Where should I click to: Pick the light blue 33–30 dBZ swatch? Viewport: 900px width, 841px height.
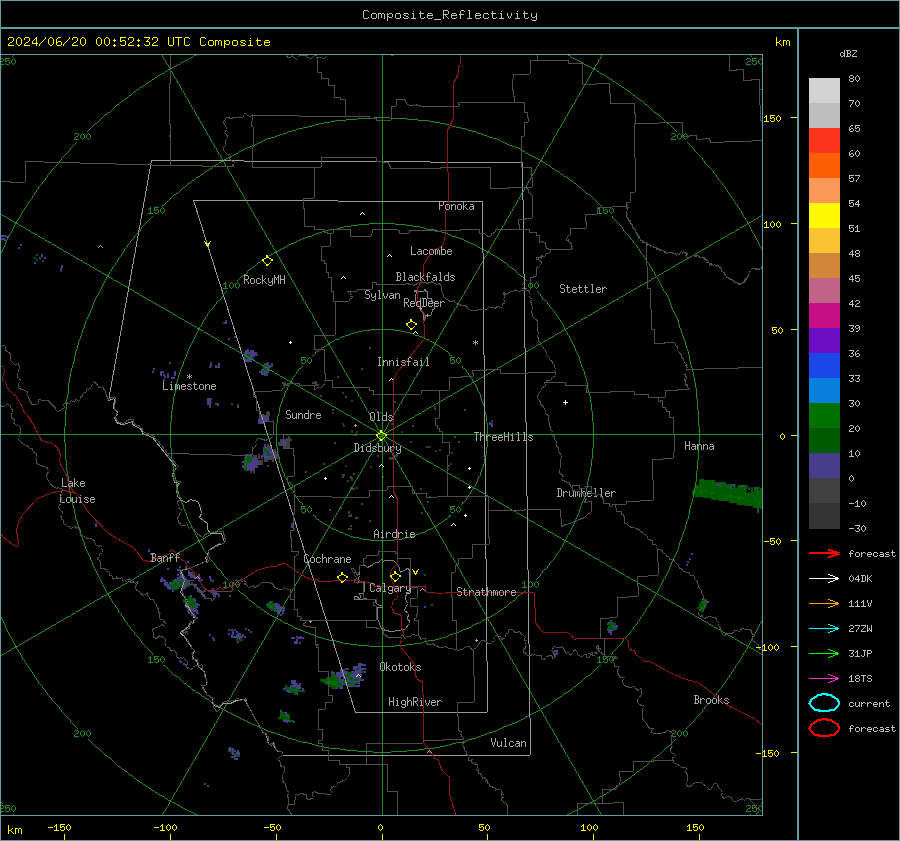(824, 390)
